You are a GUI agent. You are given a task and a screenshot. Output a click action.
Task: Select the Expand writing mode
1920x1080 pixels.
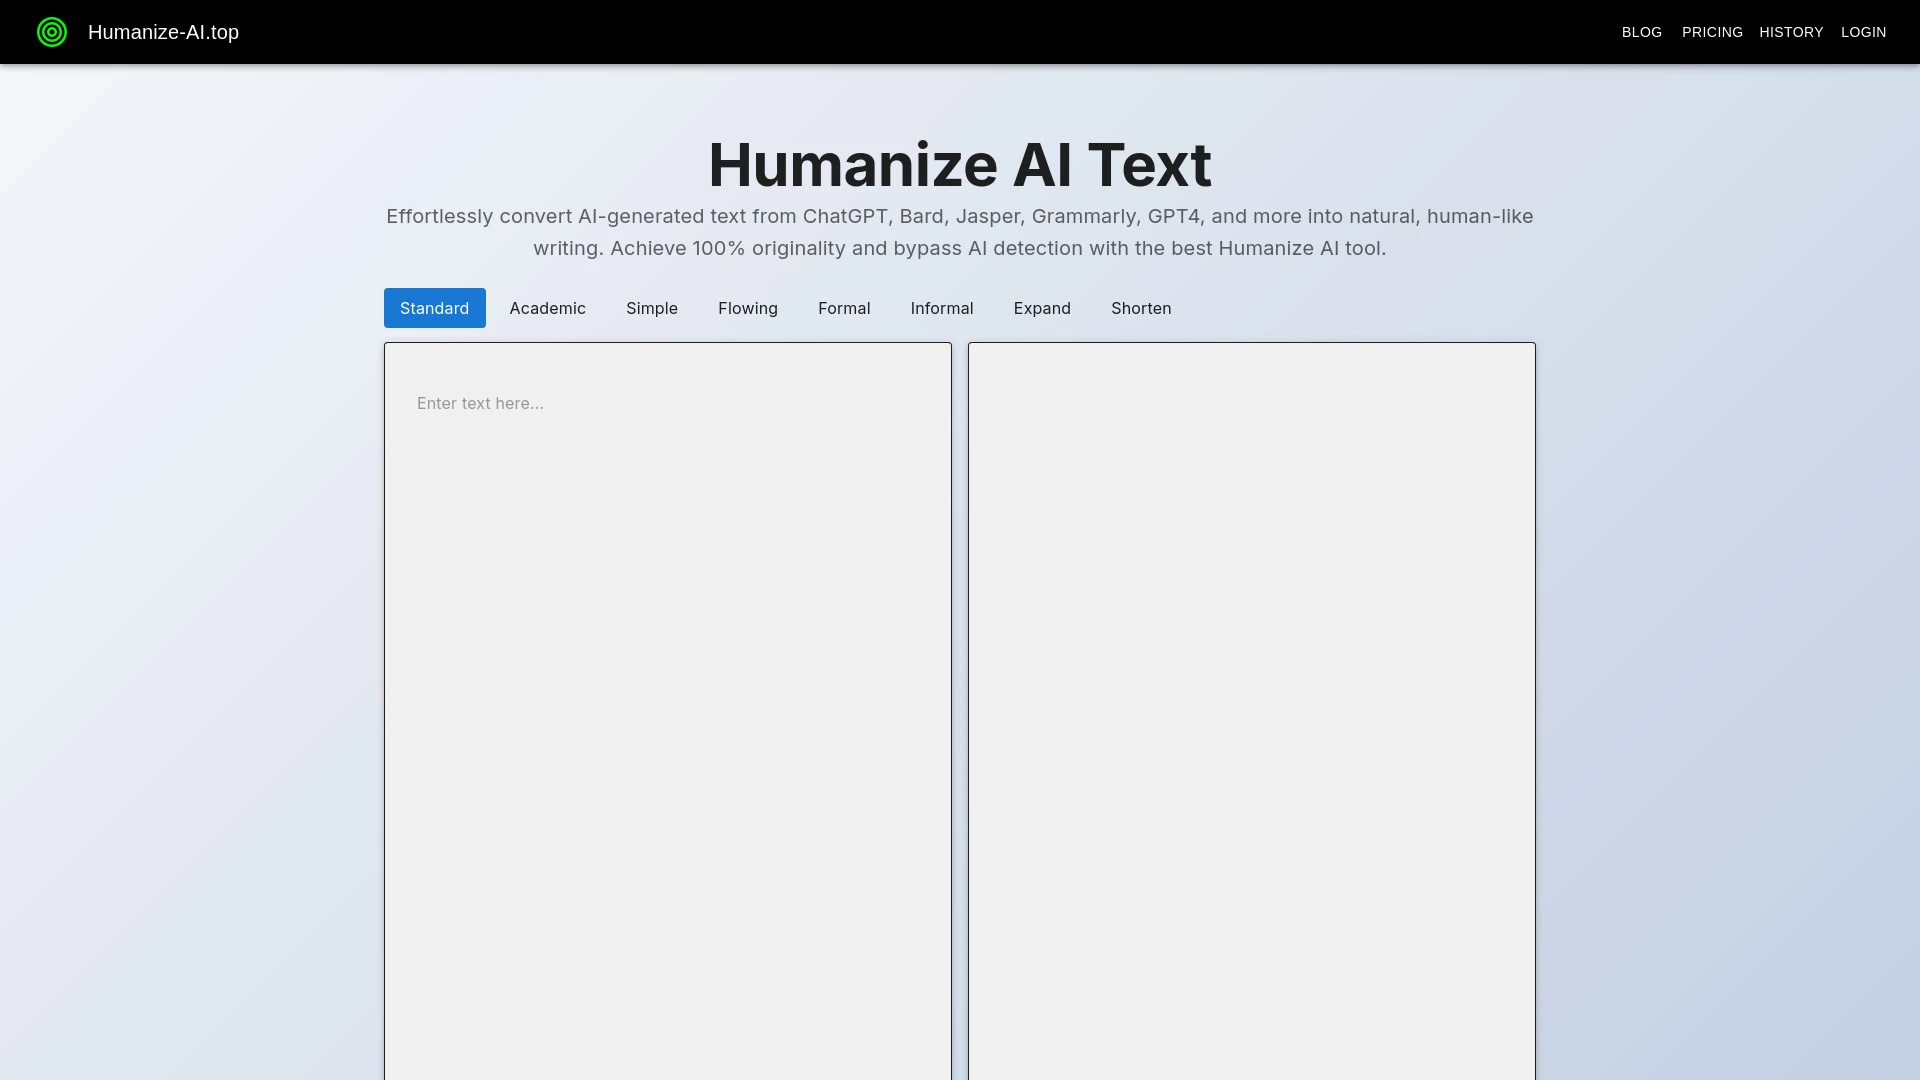pos(1043,307)
